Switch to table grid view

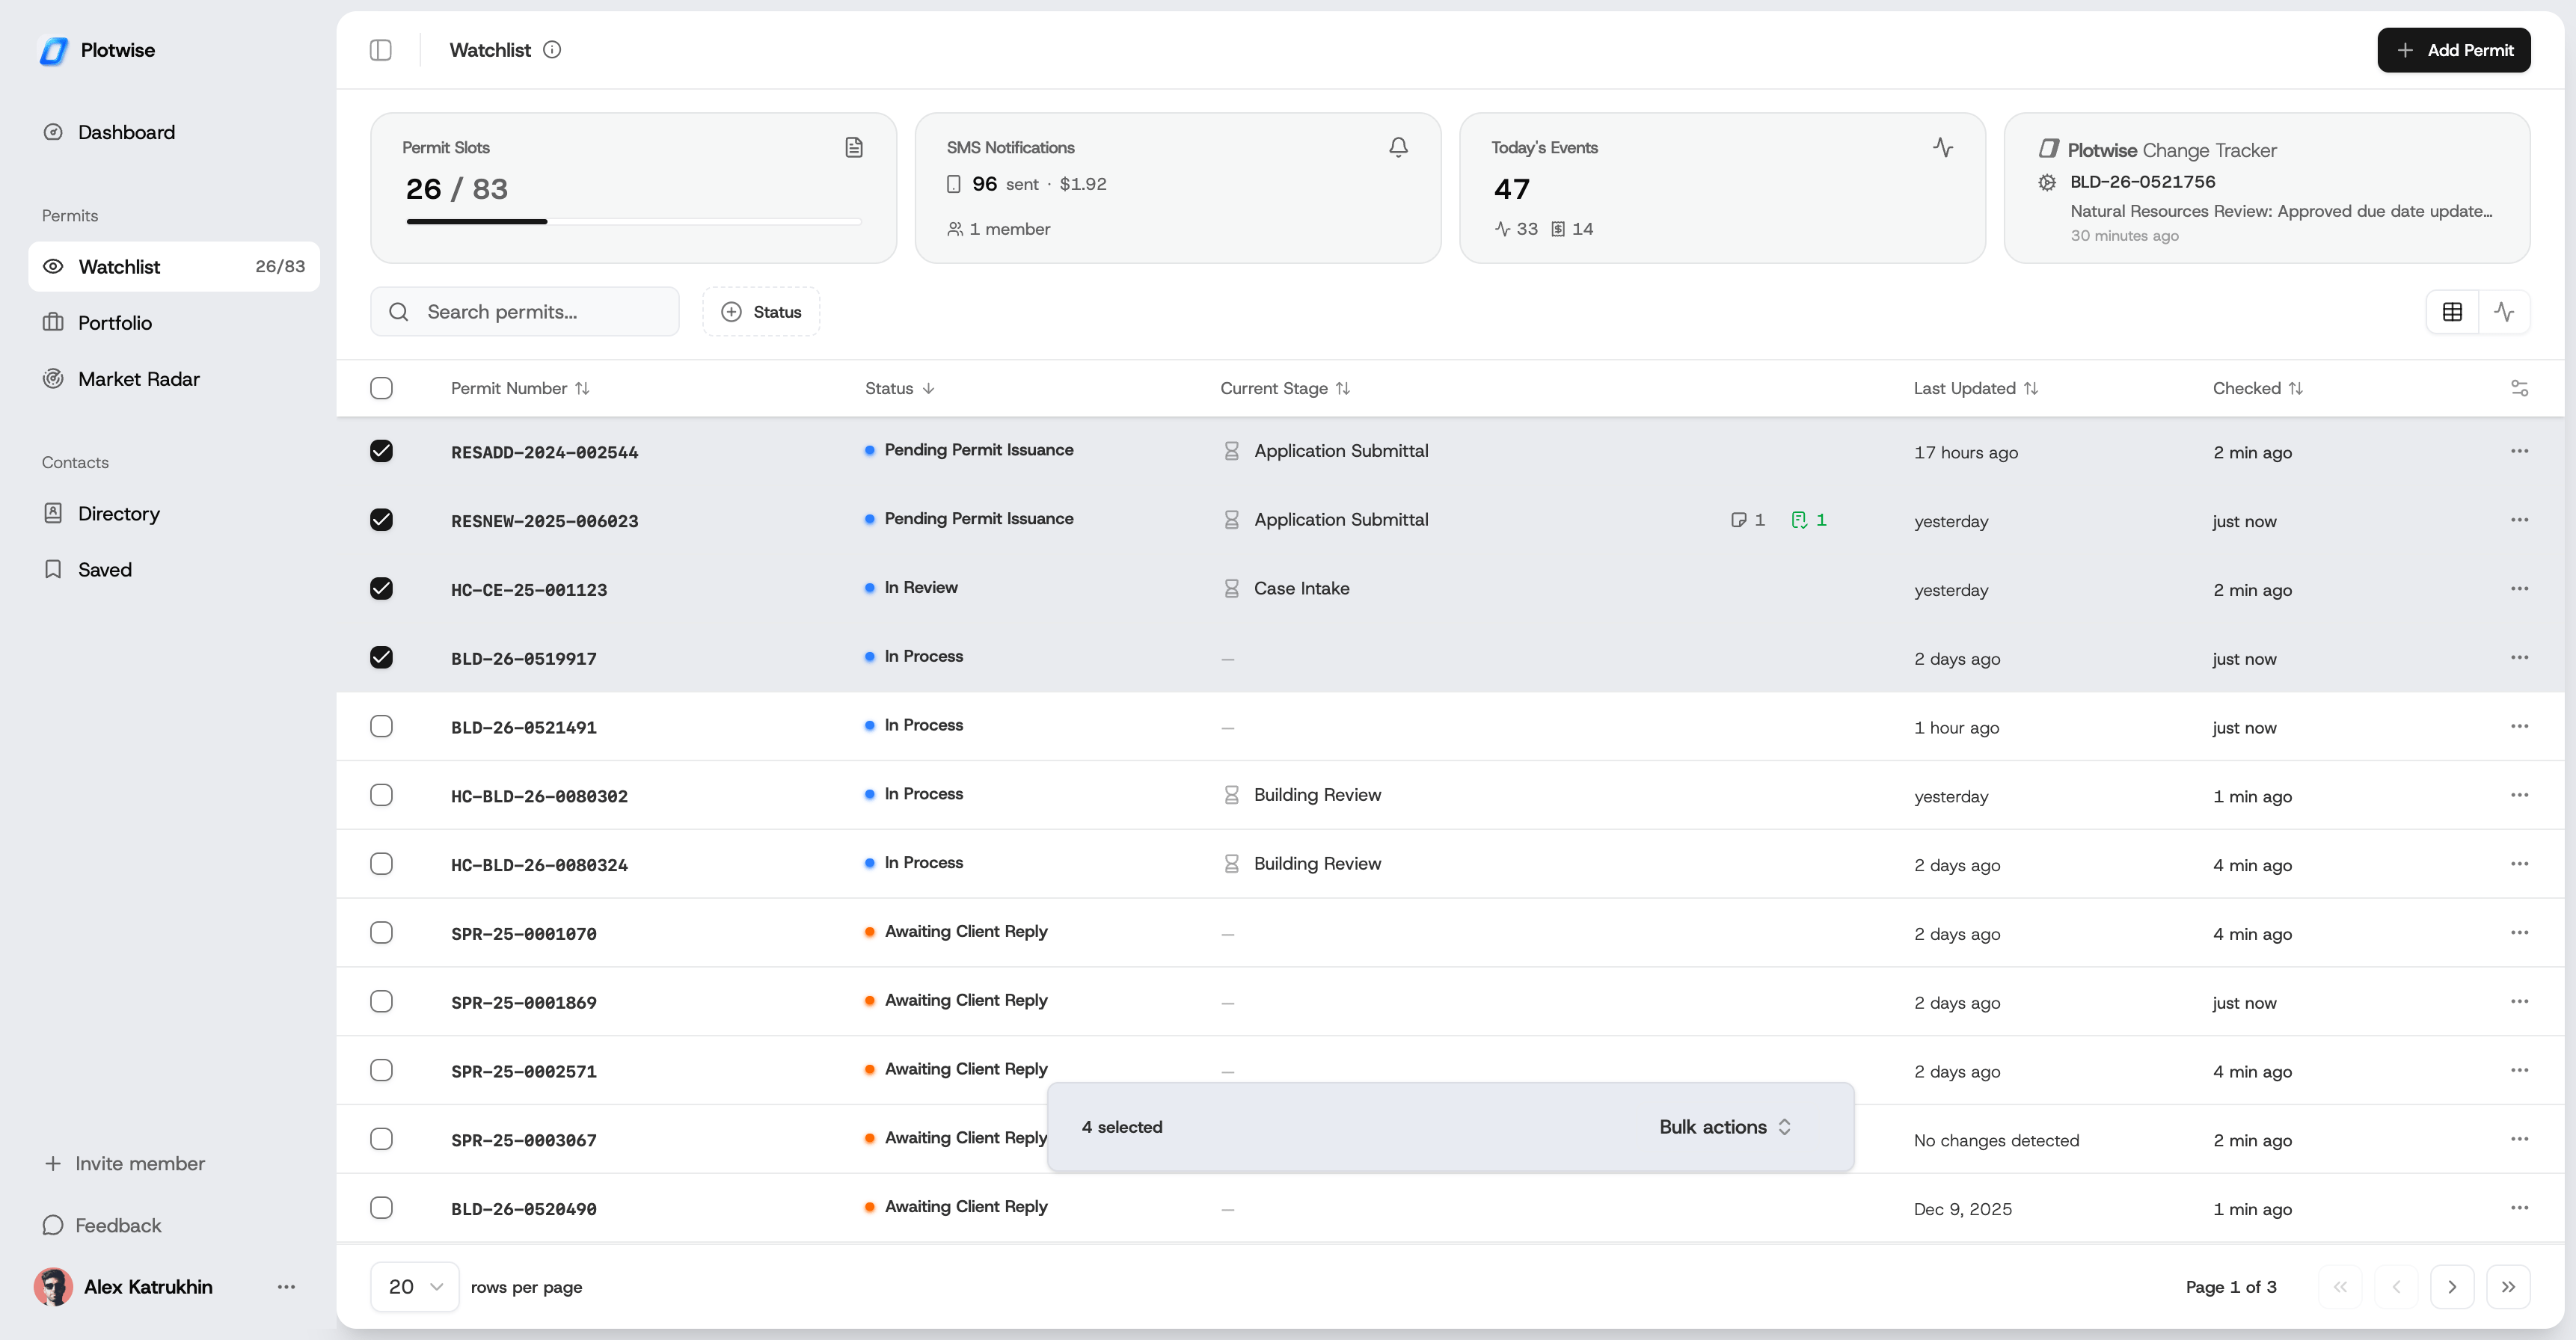pyautogui.click(x=2452, y=312)
